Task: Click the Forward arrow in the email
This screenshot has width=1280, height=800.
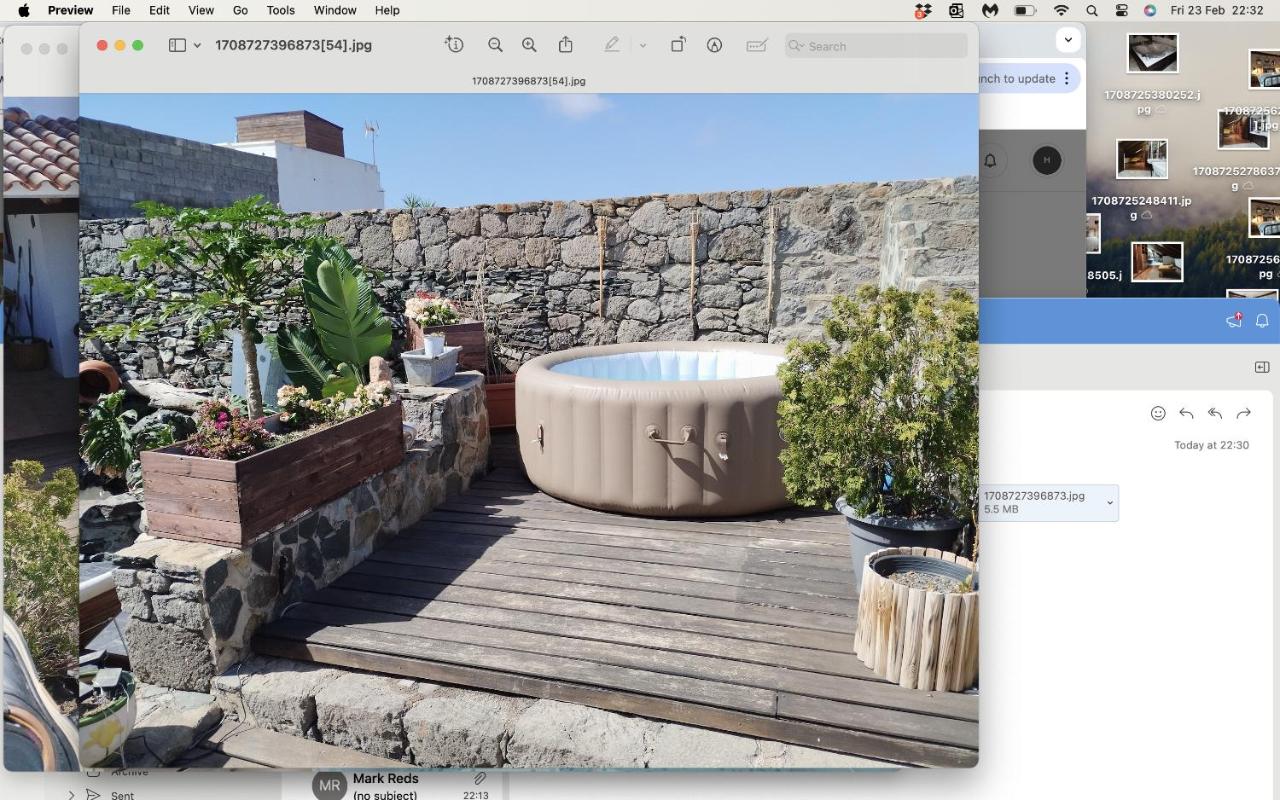Action: [1244, 413]
